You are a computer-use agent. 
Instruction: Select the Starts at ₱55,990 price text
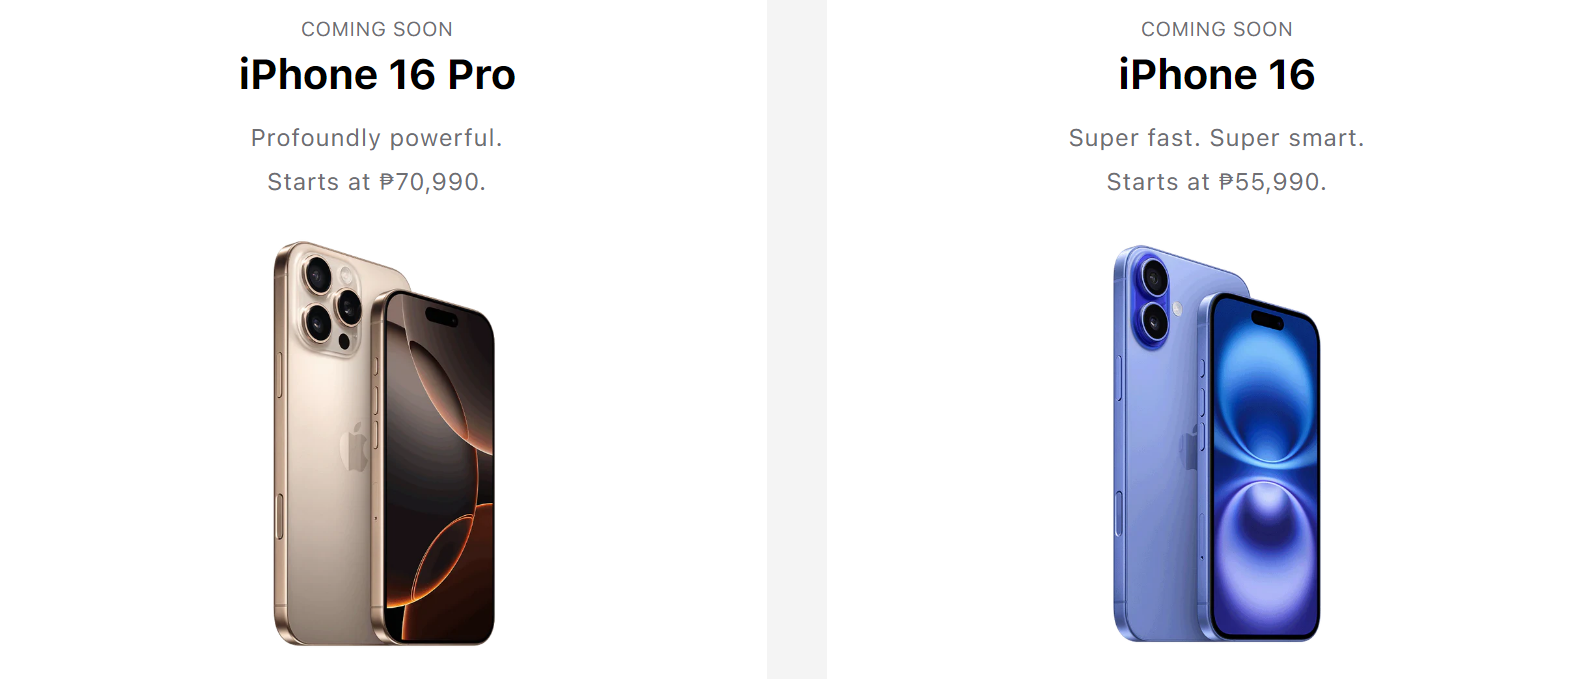tap(1216, 182)
